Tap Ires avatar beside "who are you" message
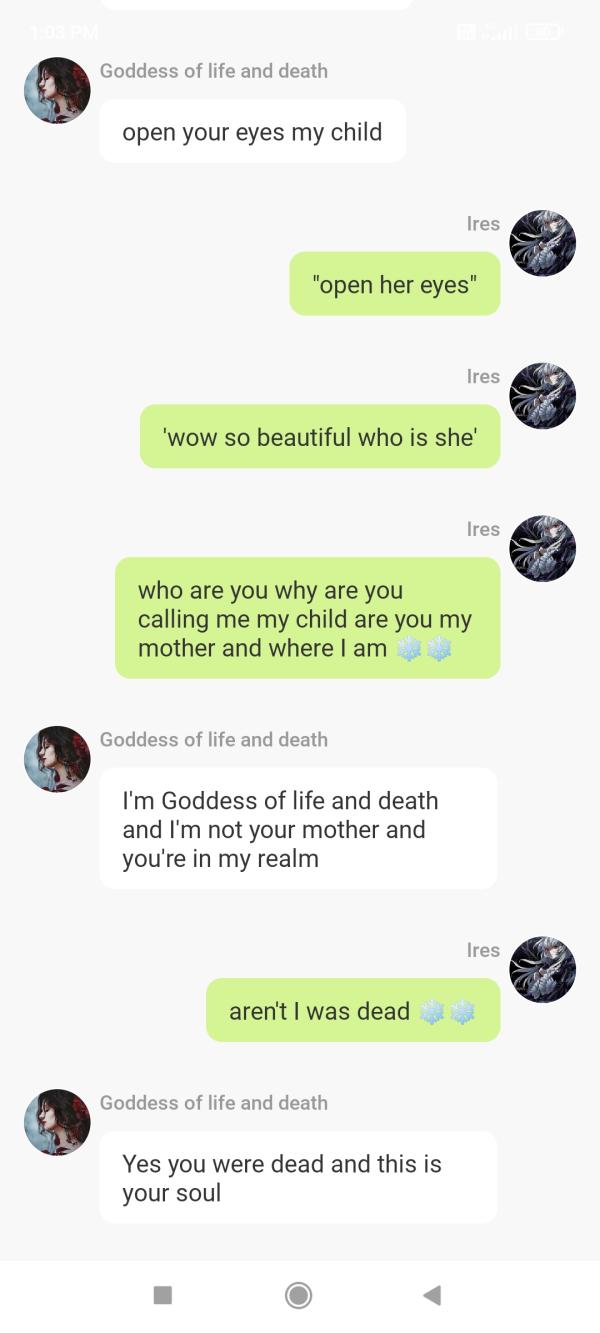The width and height of the screenshot is (600, 1333). click(x=543, y=549)
